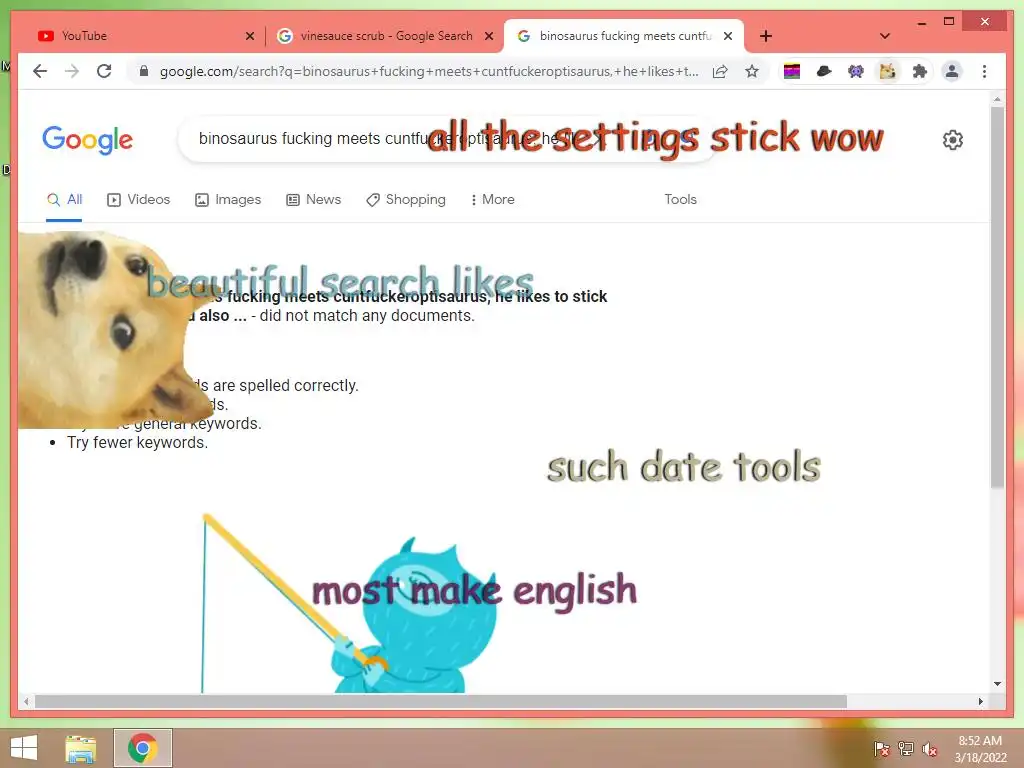Switch to Shopping results
The width and height of the screenshot is (1024, 768).
406,199
